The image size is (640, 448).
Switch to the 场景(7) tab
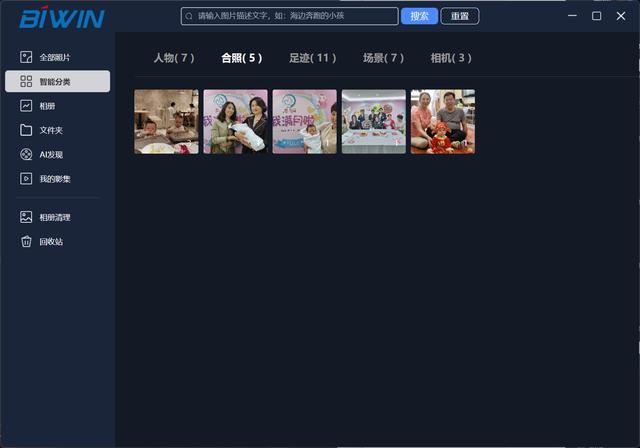(383, 58)
